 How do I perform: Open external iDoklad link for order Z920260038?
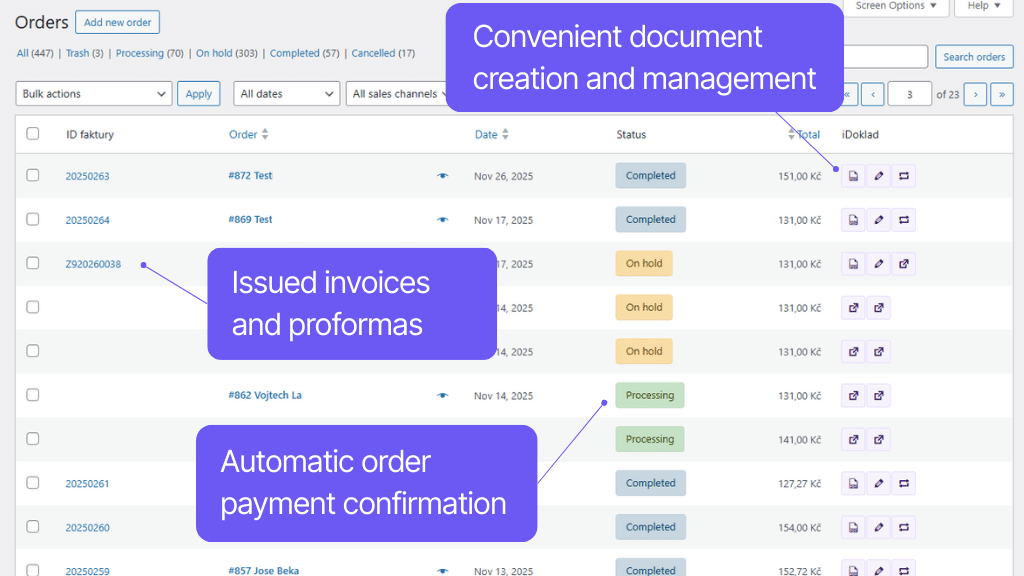(903, 263)
